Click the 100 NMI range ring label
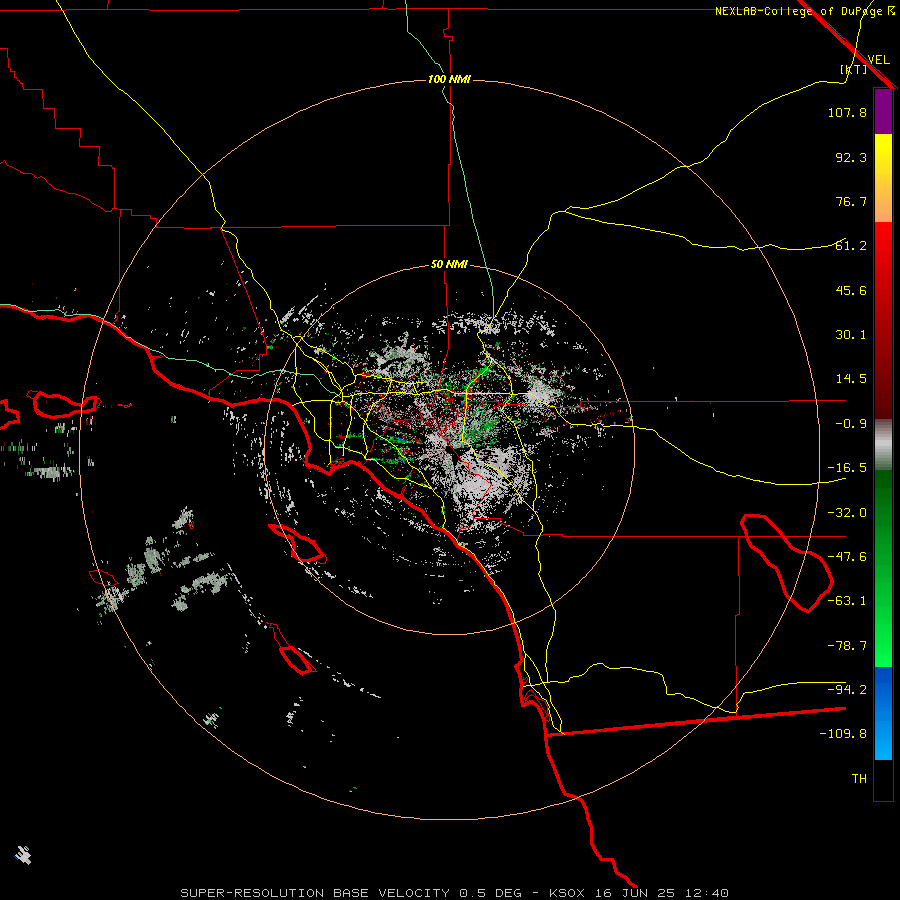Screen dimensions: 900x900 (x=449, y=79)
